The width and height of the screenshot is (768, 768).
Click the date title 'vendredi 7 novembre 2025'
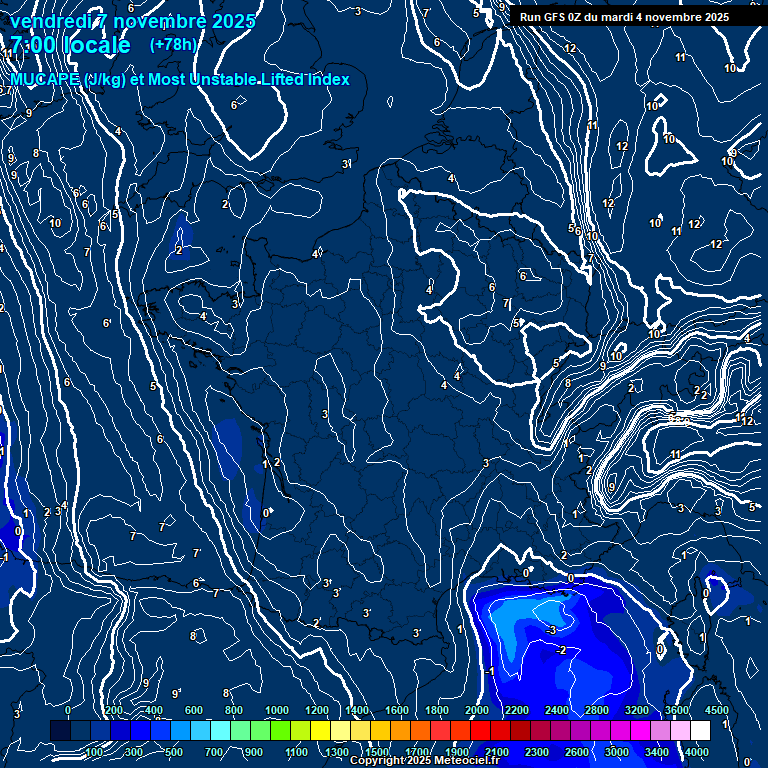(x=133, y=22)
